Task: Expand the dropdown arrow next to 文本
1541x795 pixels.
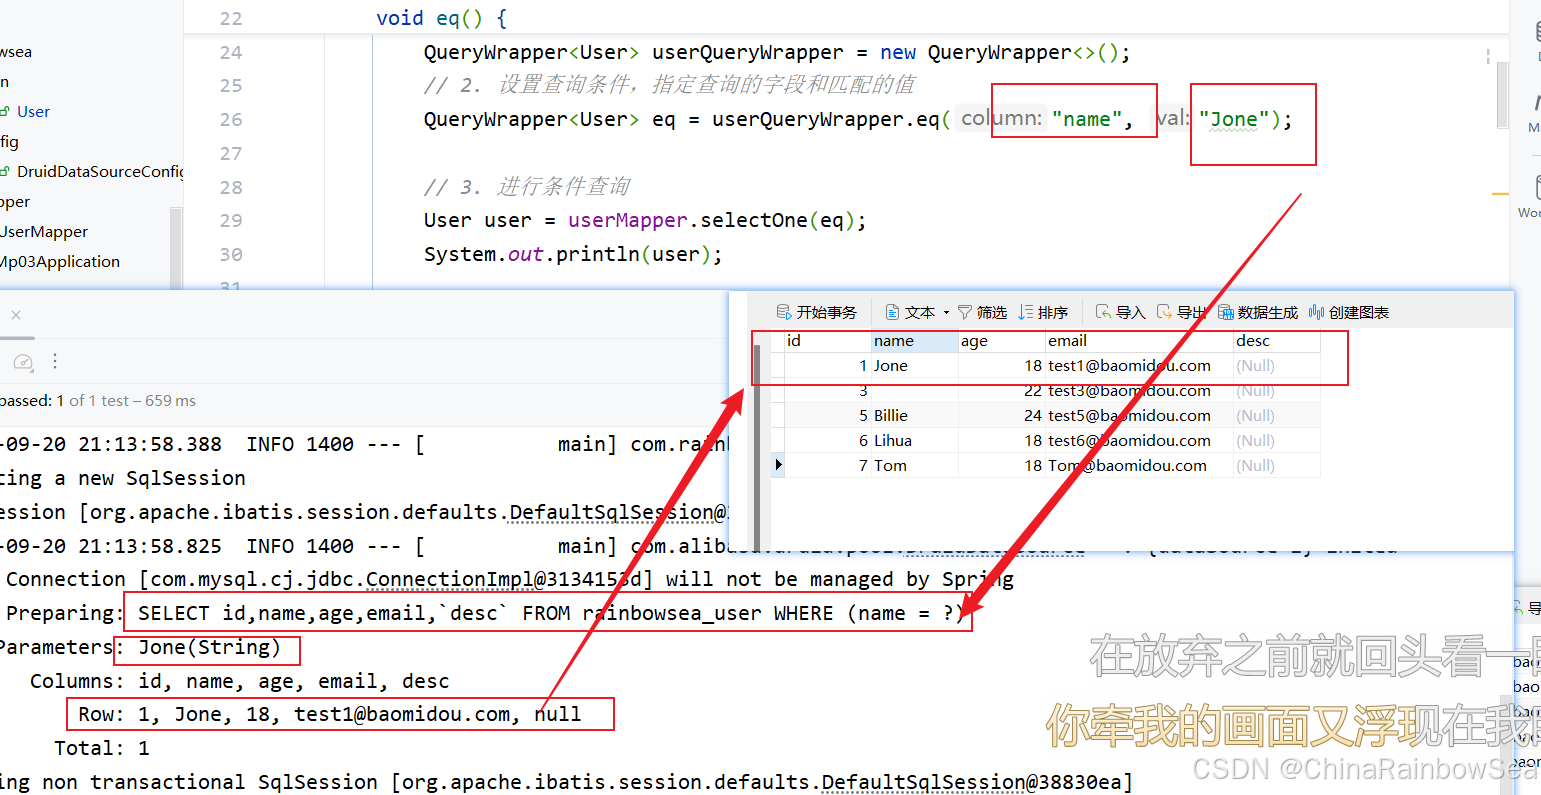Action: [946, 313]
